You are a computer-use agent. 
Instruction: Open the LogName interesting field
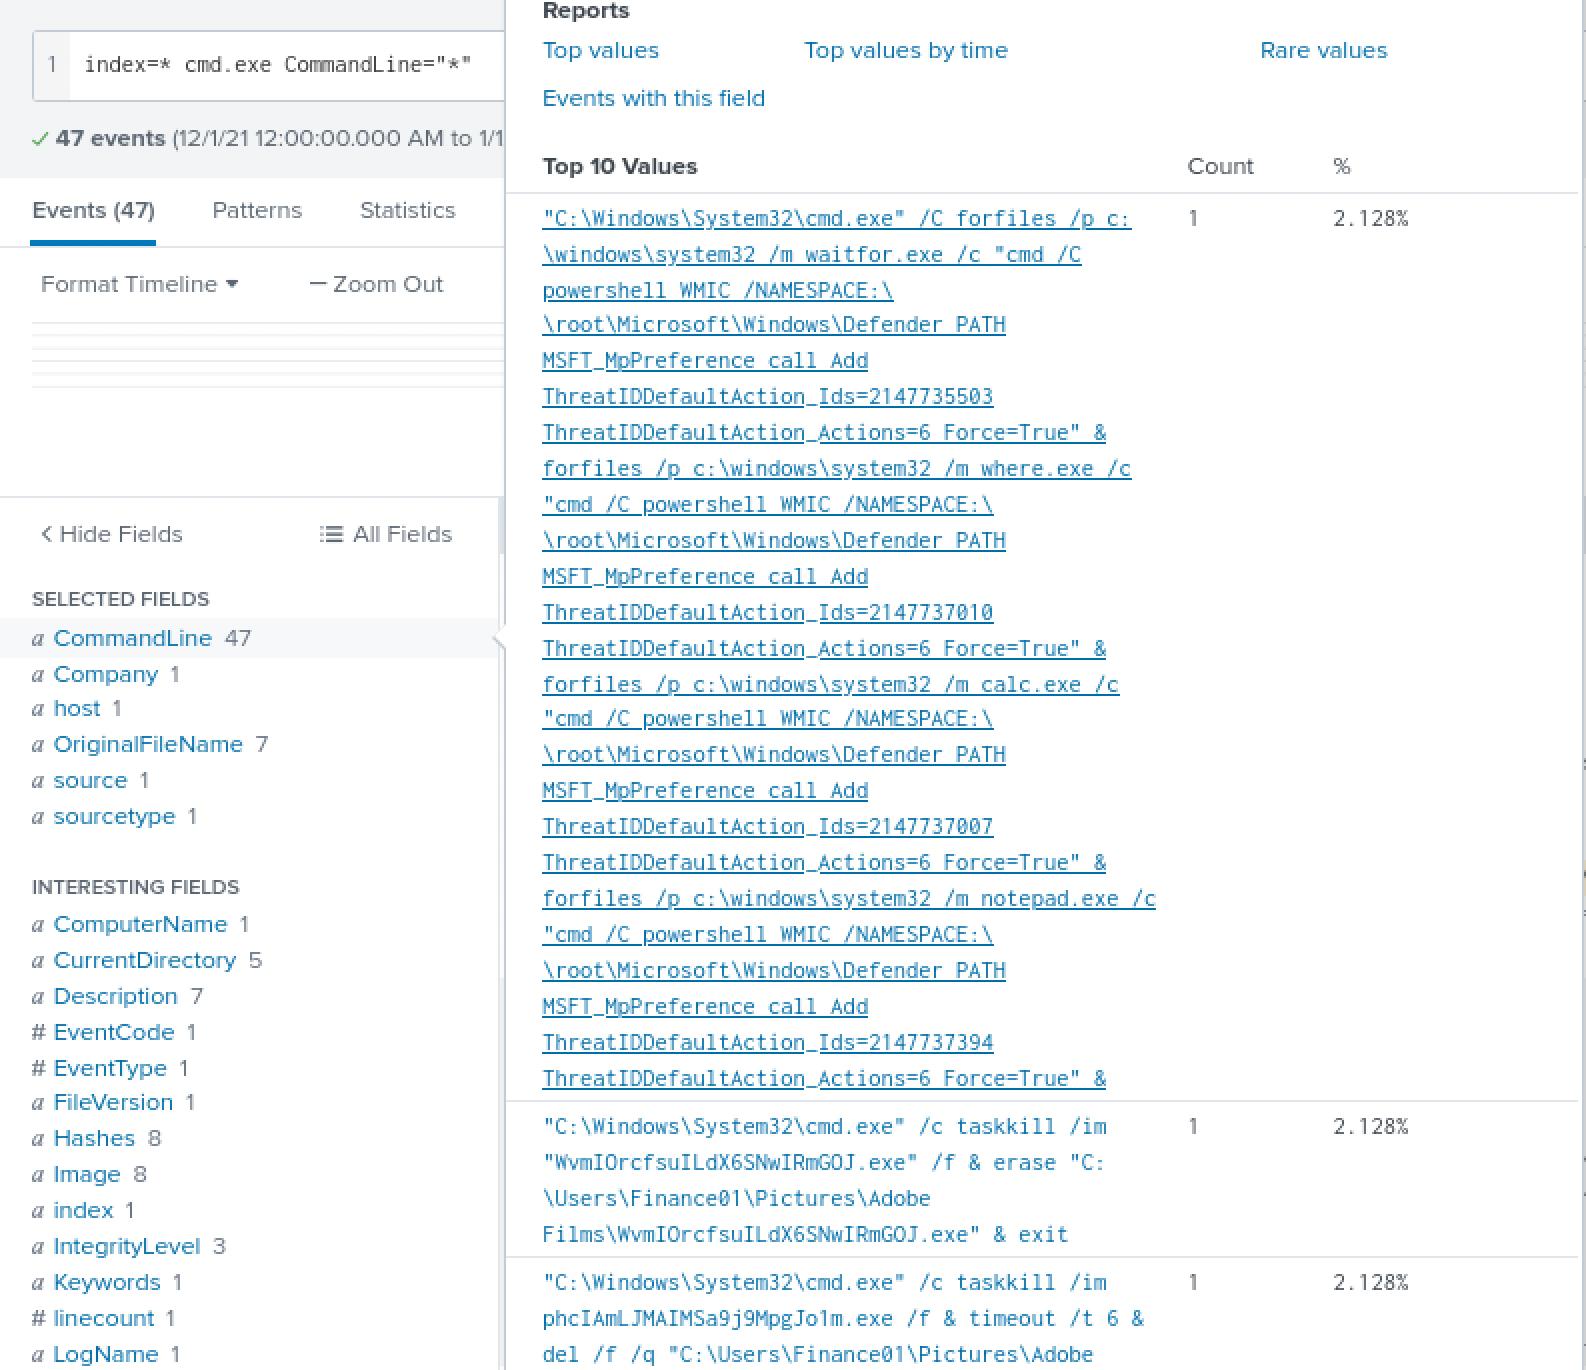[106, 1354]
